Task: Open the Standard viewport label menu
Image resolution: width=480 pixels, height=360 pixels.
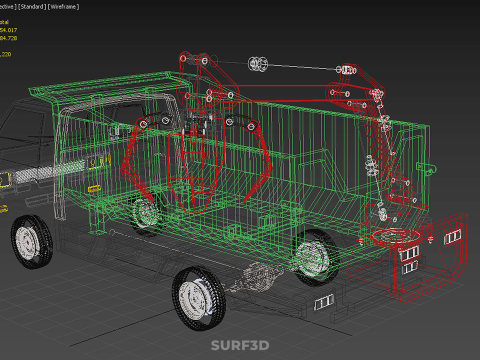Action: [x=31, y=7]
